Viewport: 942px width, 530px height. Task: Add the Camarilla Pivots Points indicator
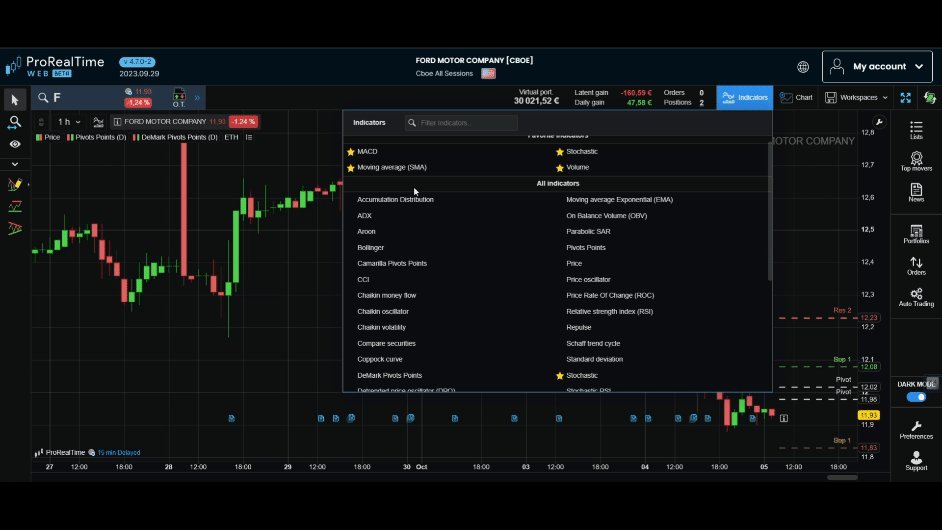pos(392,263)
